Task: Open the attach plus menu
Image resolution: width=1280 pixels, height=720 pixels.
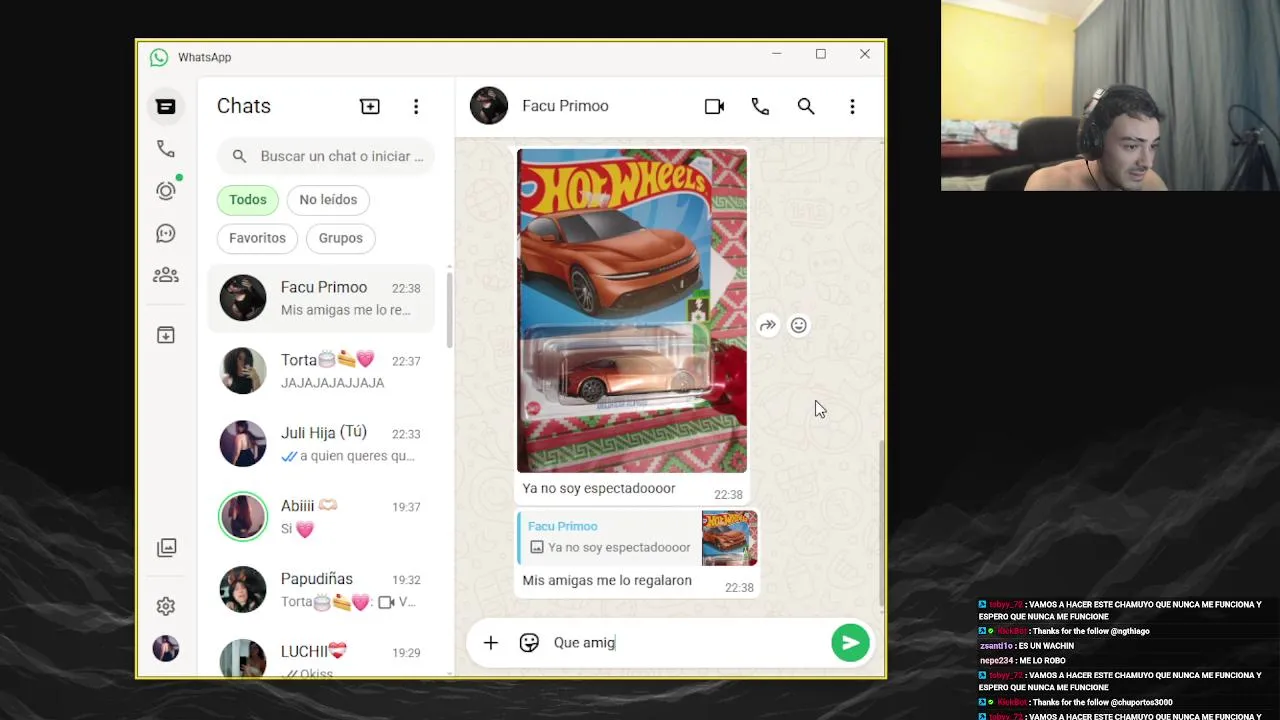Action: [490, 643]
